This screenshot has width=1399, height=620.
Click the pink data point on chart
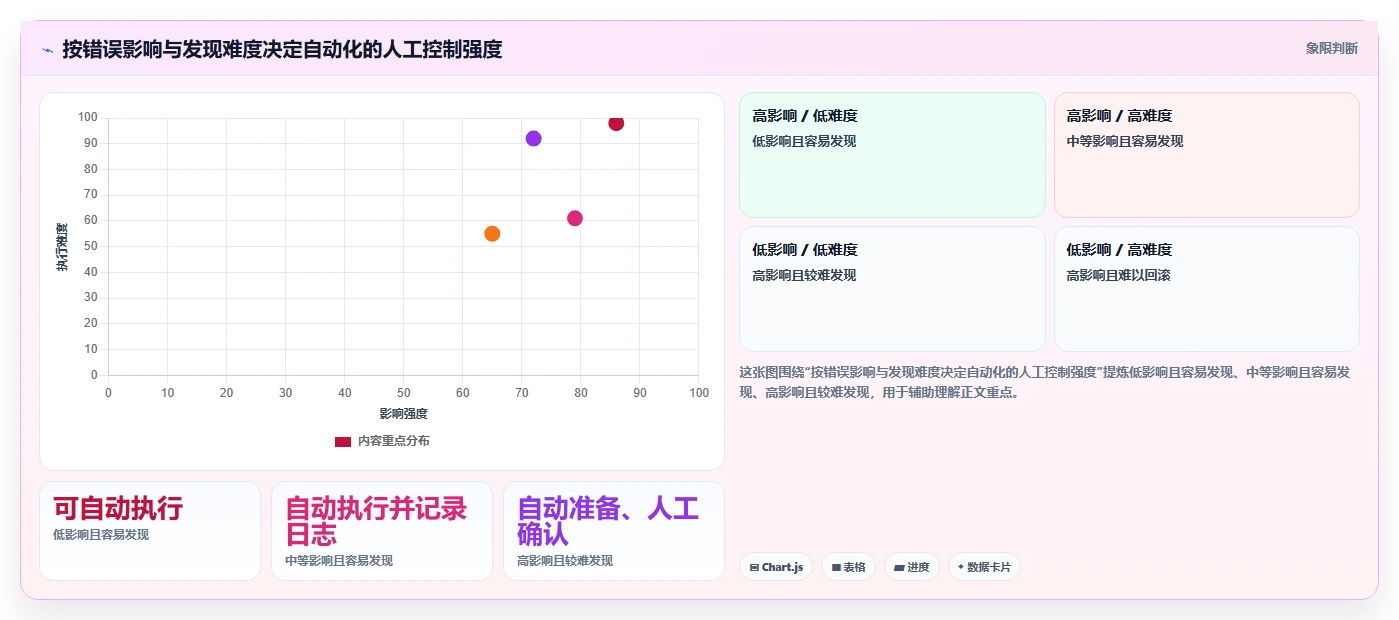575,218
